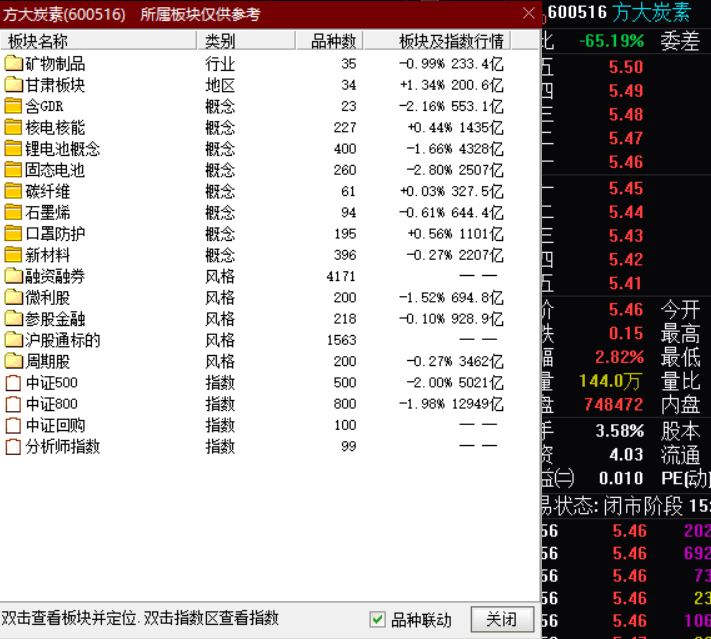
Task: Click the folder icon beside 含GDR
Action: [x=14, y=106]
